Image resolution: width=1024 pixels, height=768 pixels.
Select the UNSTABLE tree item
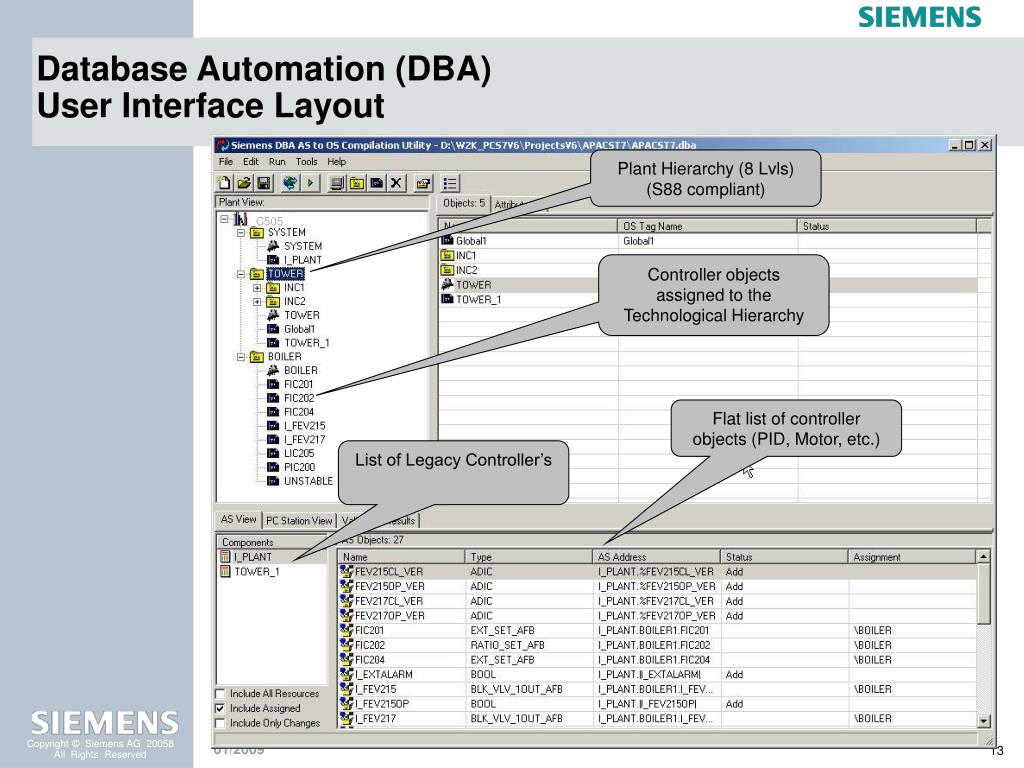click(308, 481)
